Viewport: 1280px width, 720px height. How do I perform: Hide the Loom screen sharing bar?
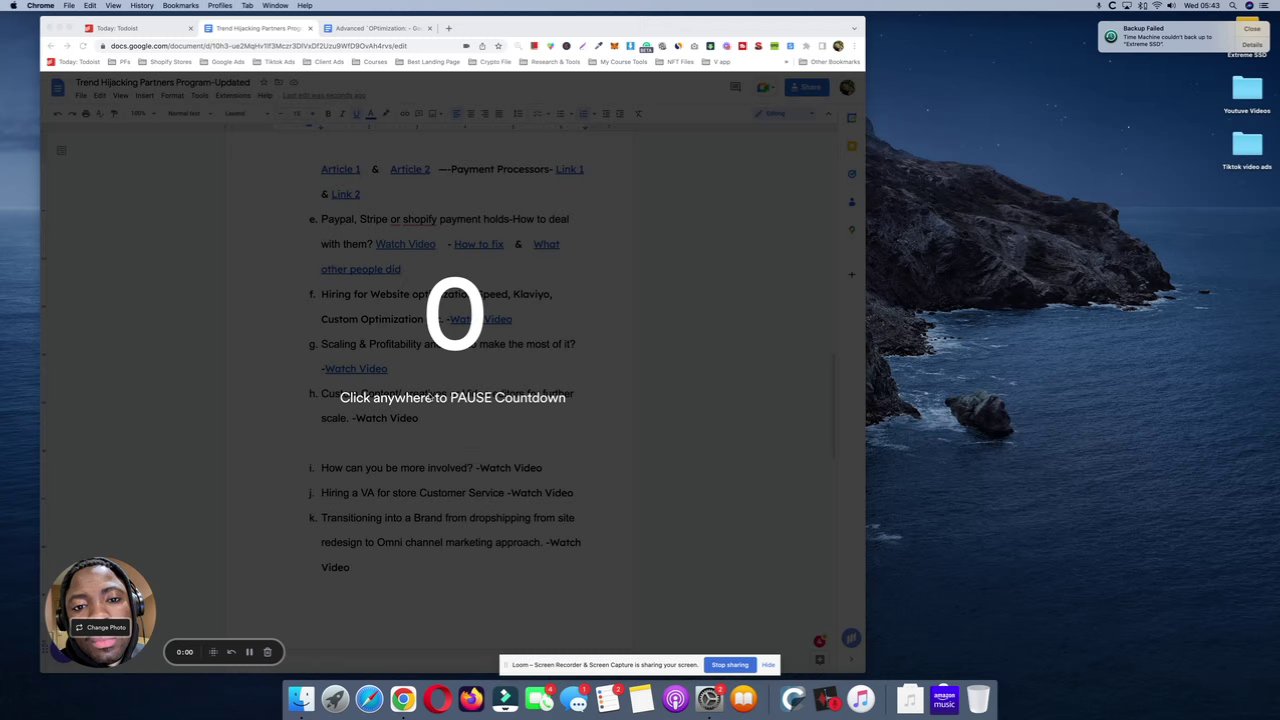click(x=768, y=665)
